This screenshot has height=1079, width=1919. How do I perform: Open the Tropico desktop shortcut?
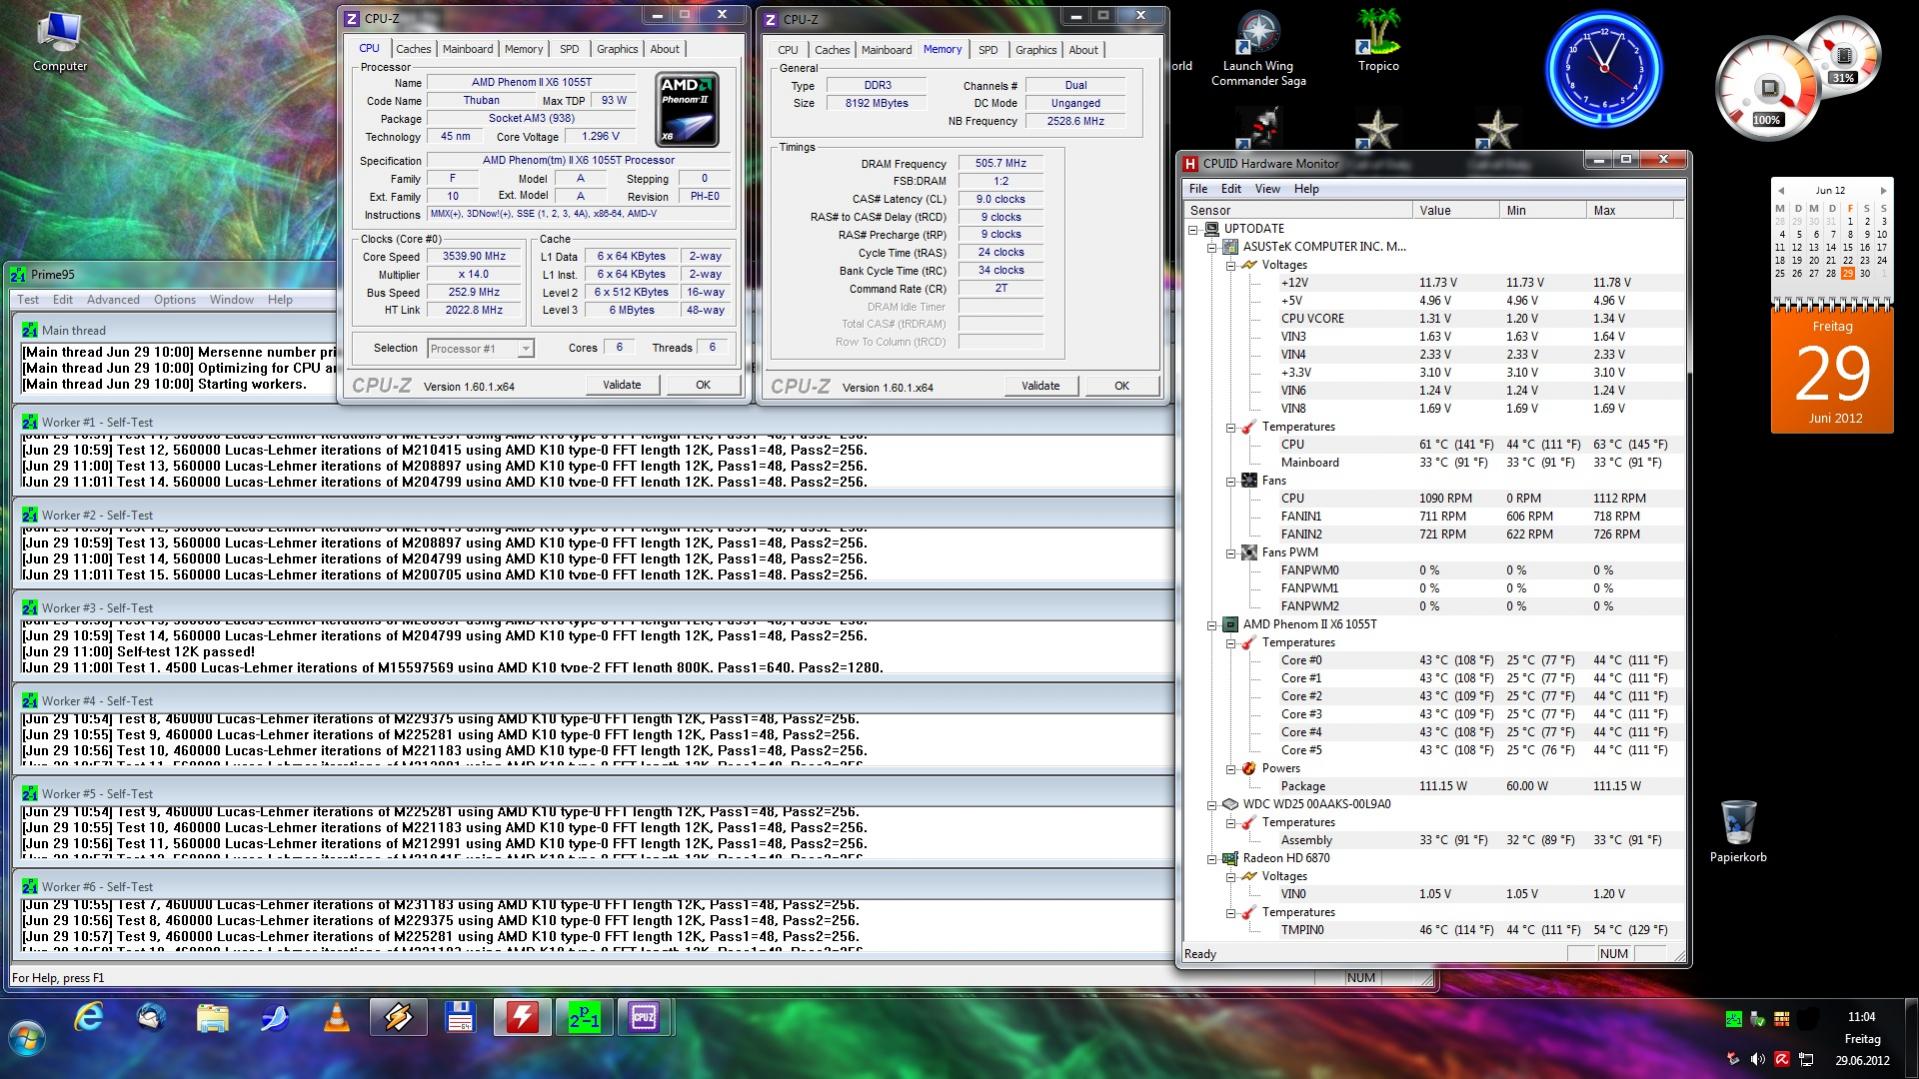[x=1378, y=42]
